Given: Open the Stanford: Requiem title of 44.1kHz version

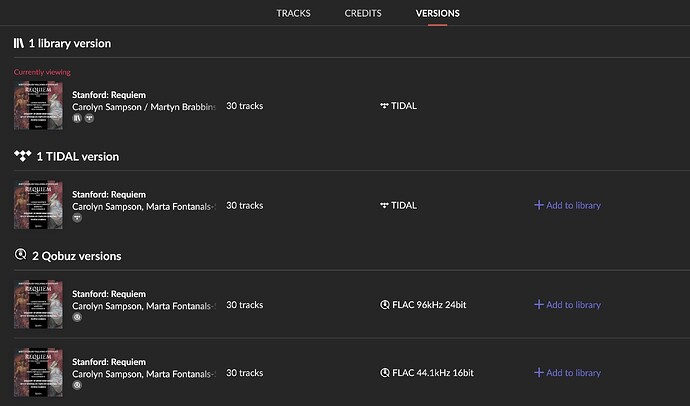Looking at the screenshot, I should [x=109, y=362].
